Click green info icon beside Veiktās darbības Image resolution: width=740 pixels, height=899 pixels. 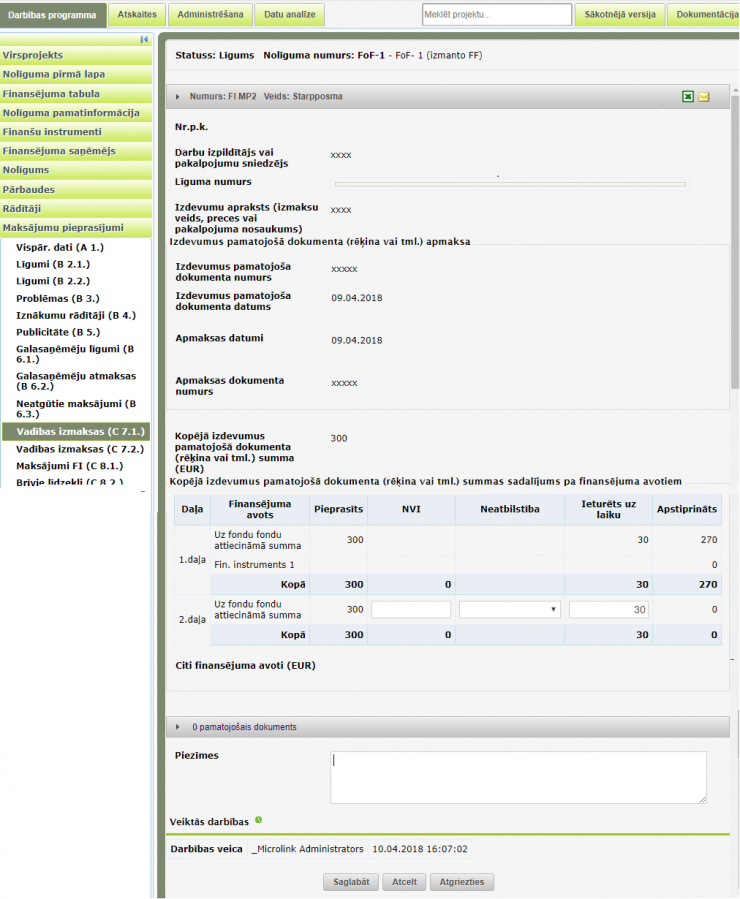(x=258, y=820)
